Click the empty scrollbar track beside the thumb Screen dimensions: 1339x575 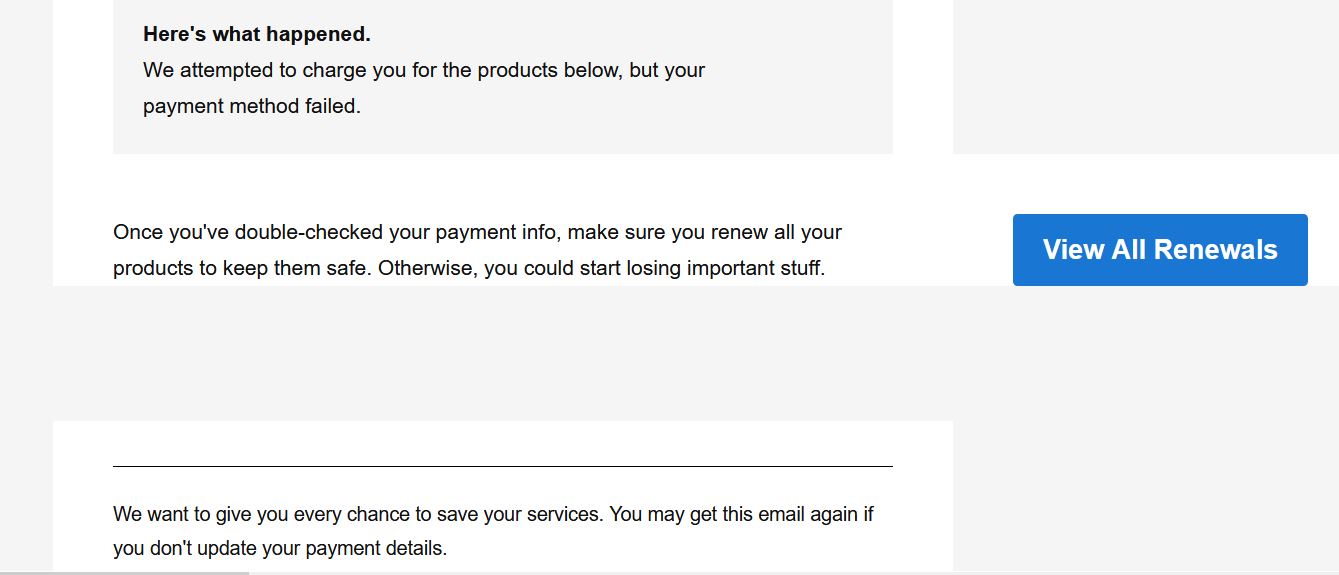click(794, 573)
